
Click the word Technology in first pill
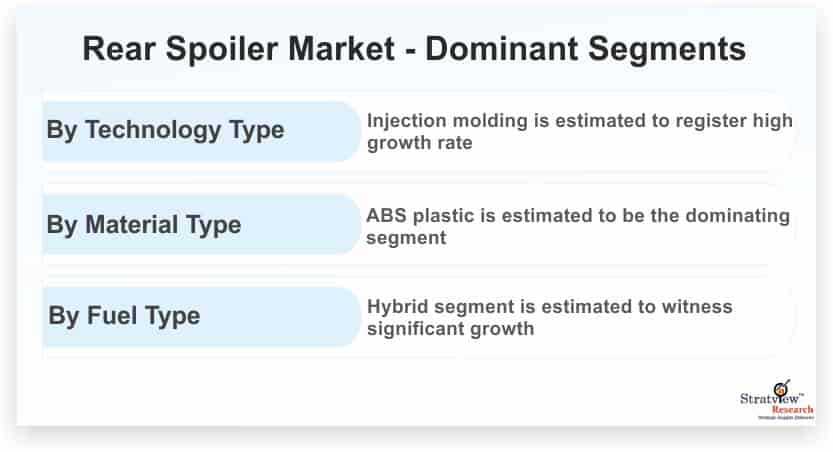tap(154, 131)
